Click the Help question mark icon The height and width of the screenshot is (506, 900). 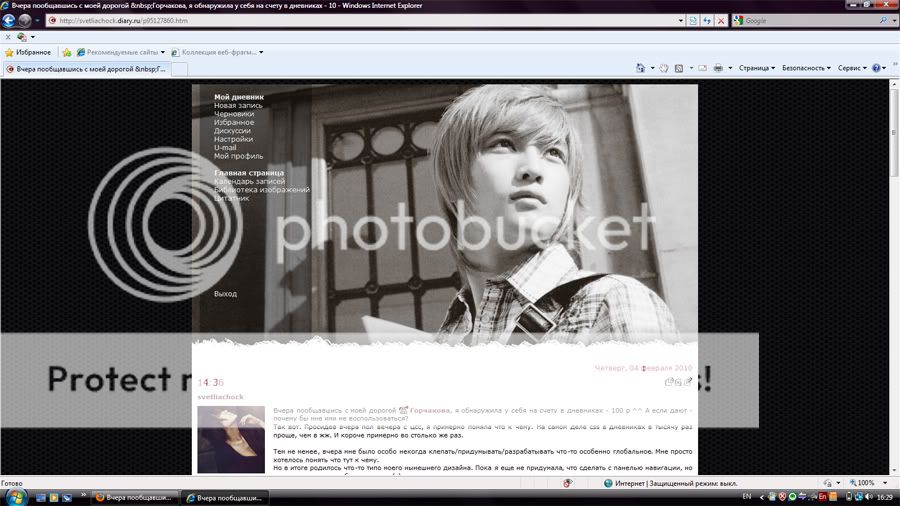(x=876, y=68)
